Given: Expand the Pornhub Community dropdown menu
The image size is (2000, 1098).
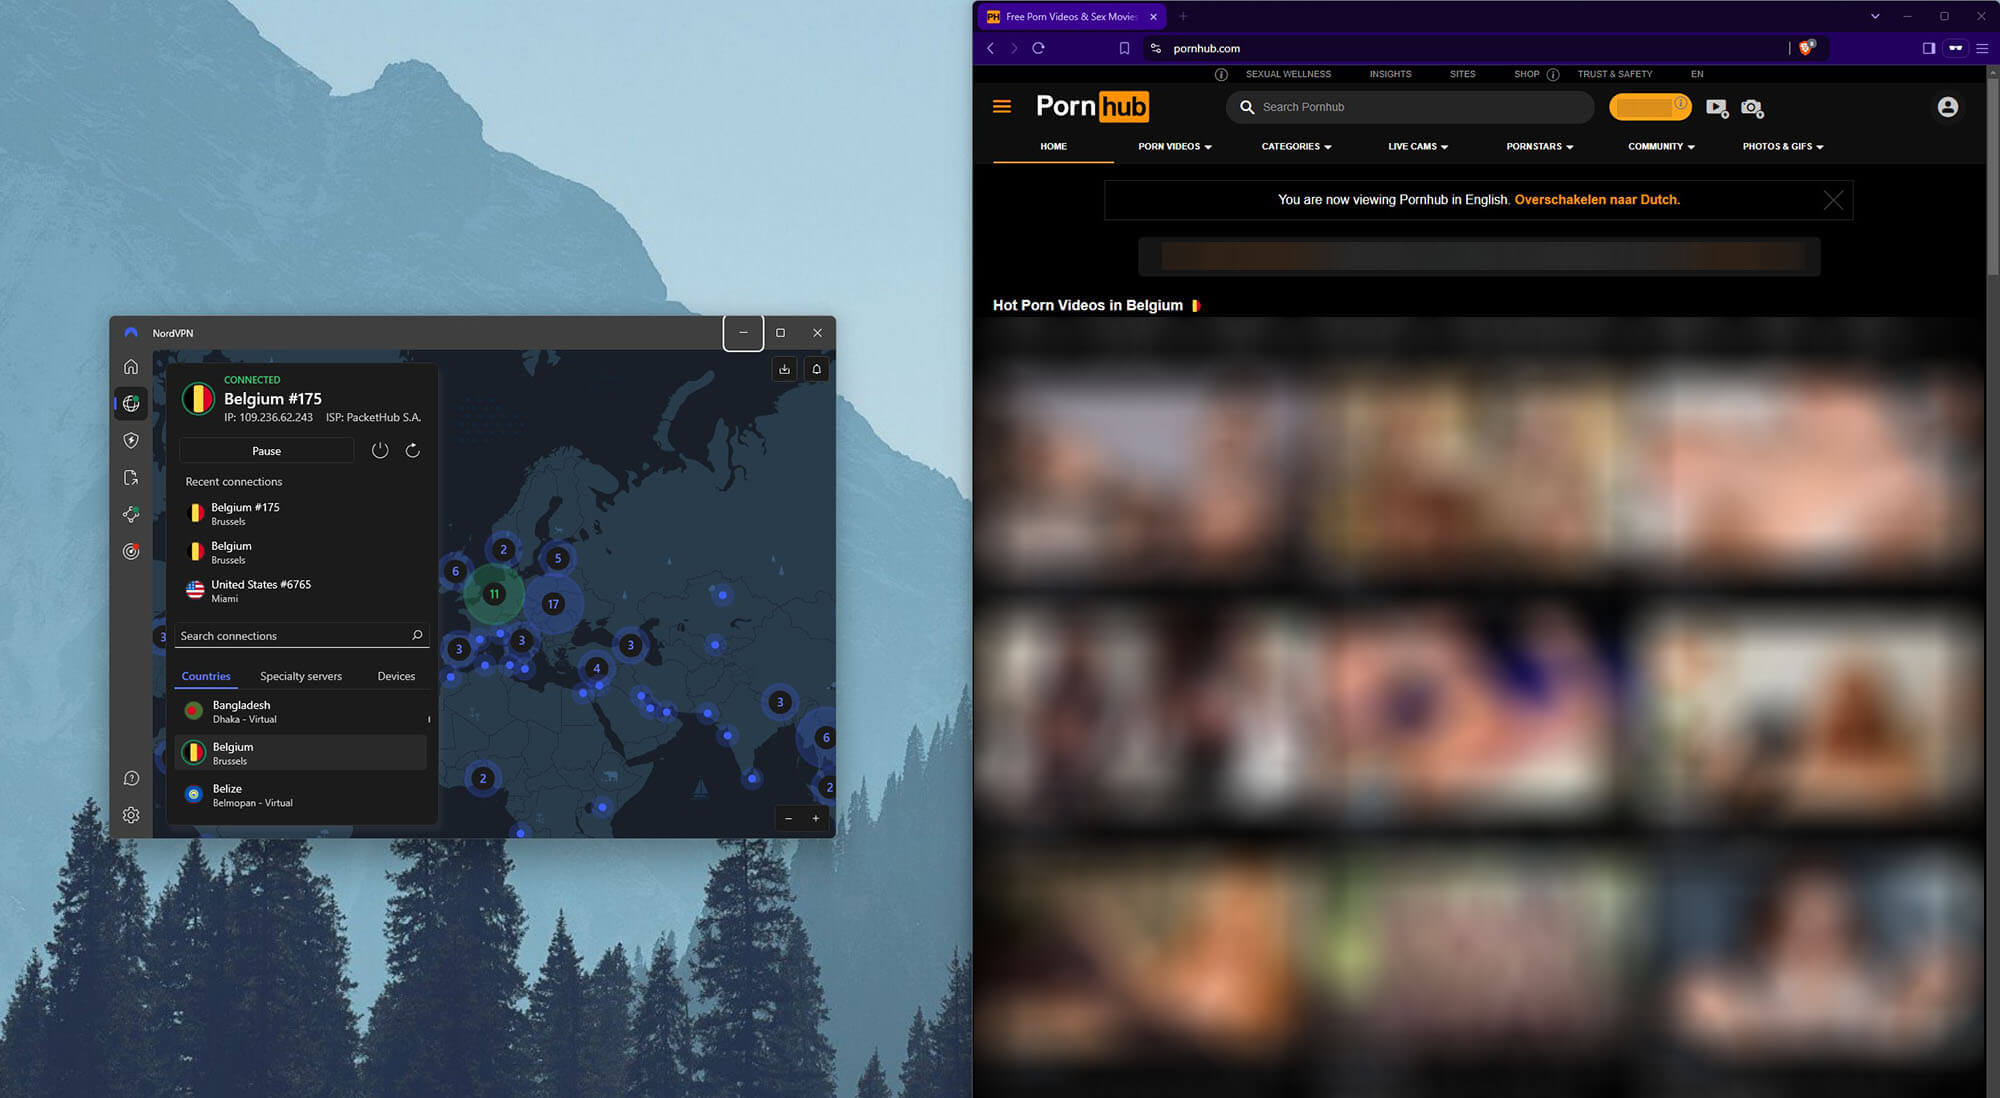Looking at the screenshot, I should pyautogui.click(x=1657, y=146).
